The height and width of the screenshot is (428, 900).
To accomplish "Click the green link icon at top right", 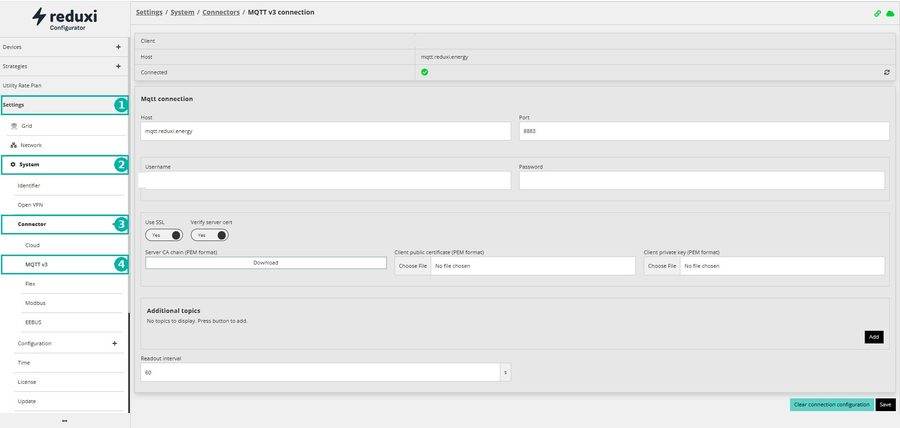I will point(878,13).
